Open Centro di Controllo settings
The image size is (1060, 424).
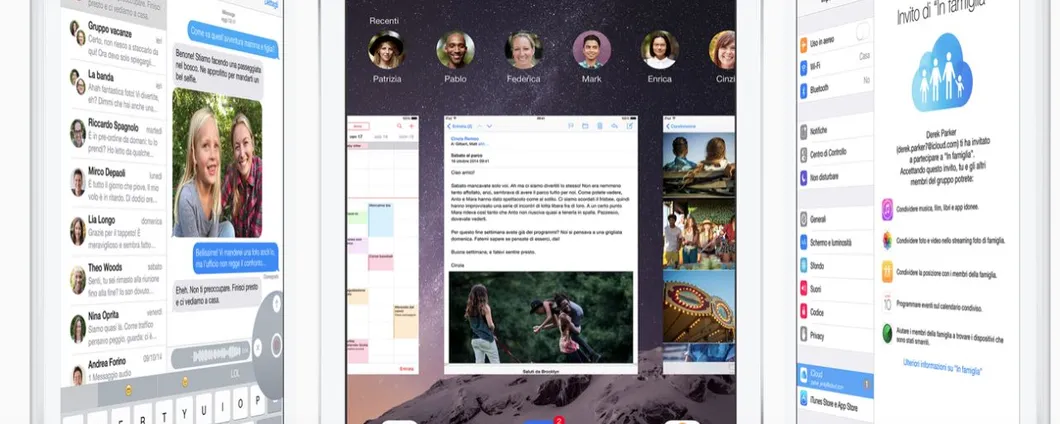[836, 154]
